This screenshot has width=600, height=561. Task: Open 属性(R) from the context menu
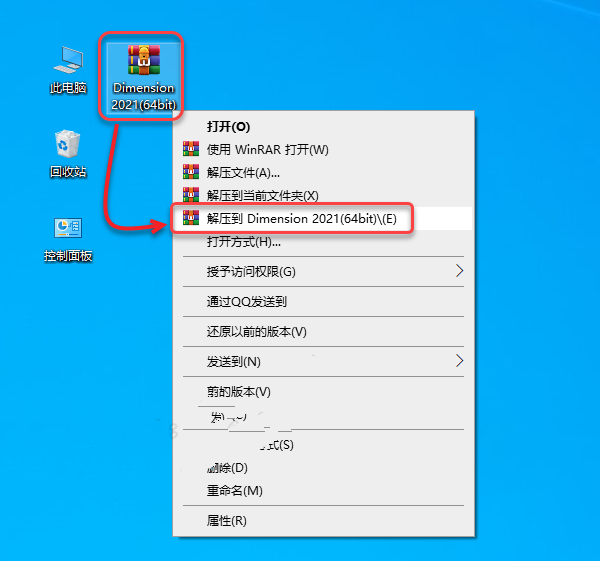[324, 520]
